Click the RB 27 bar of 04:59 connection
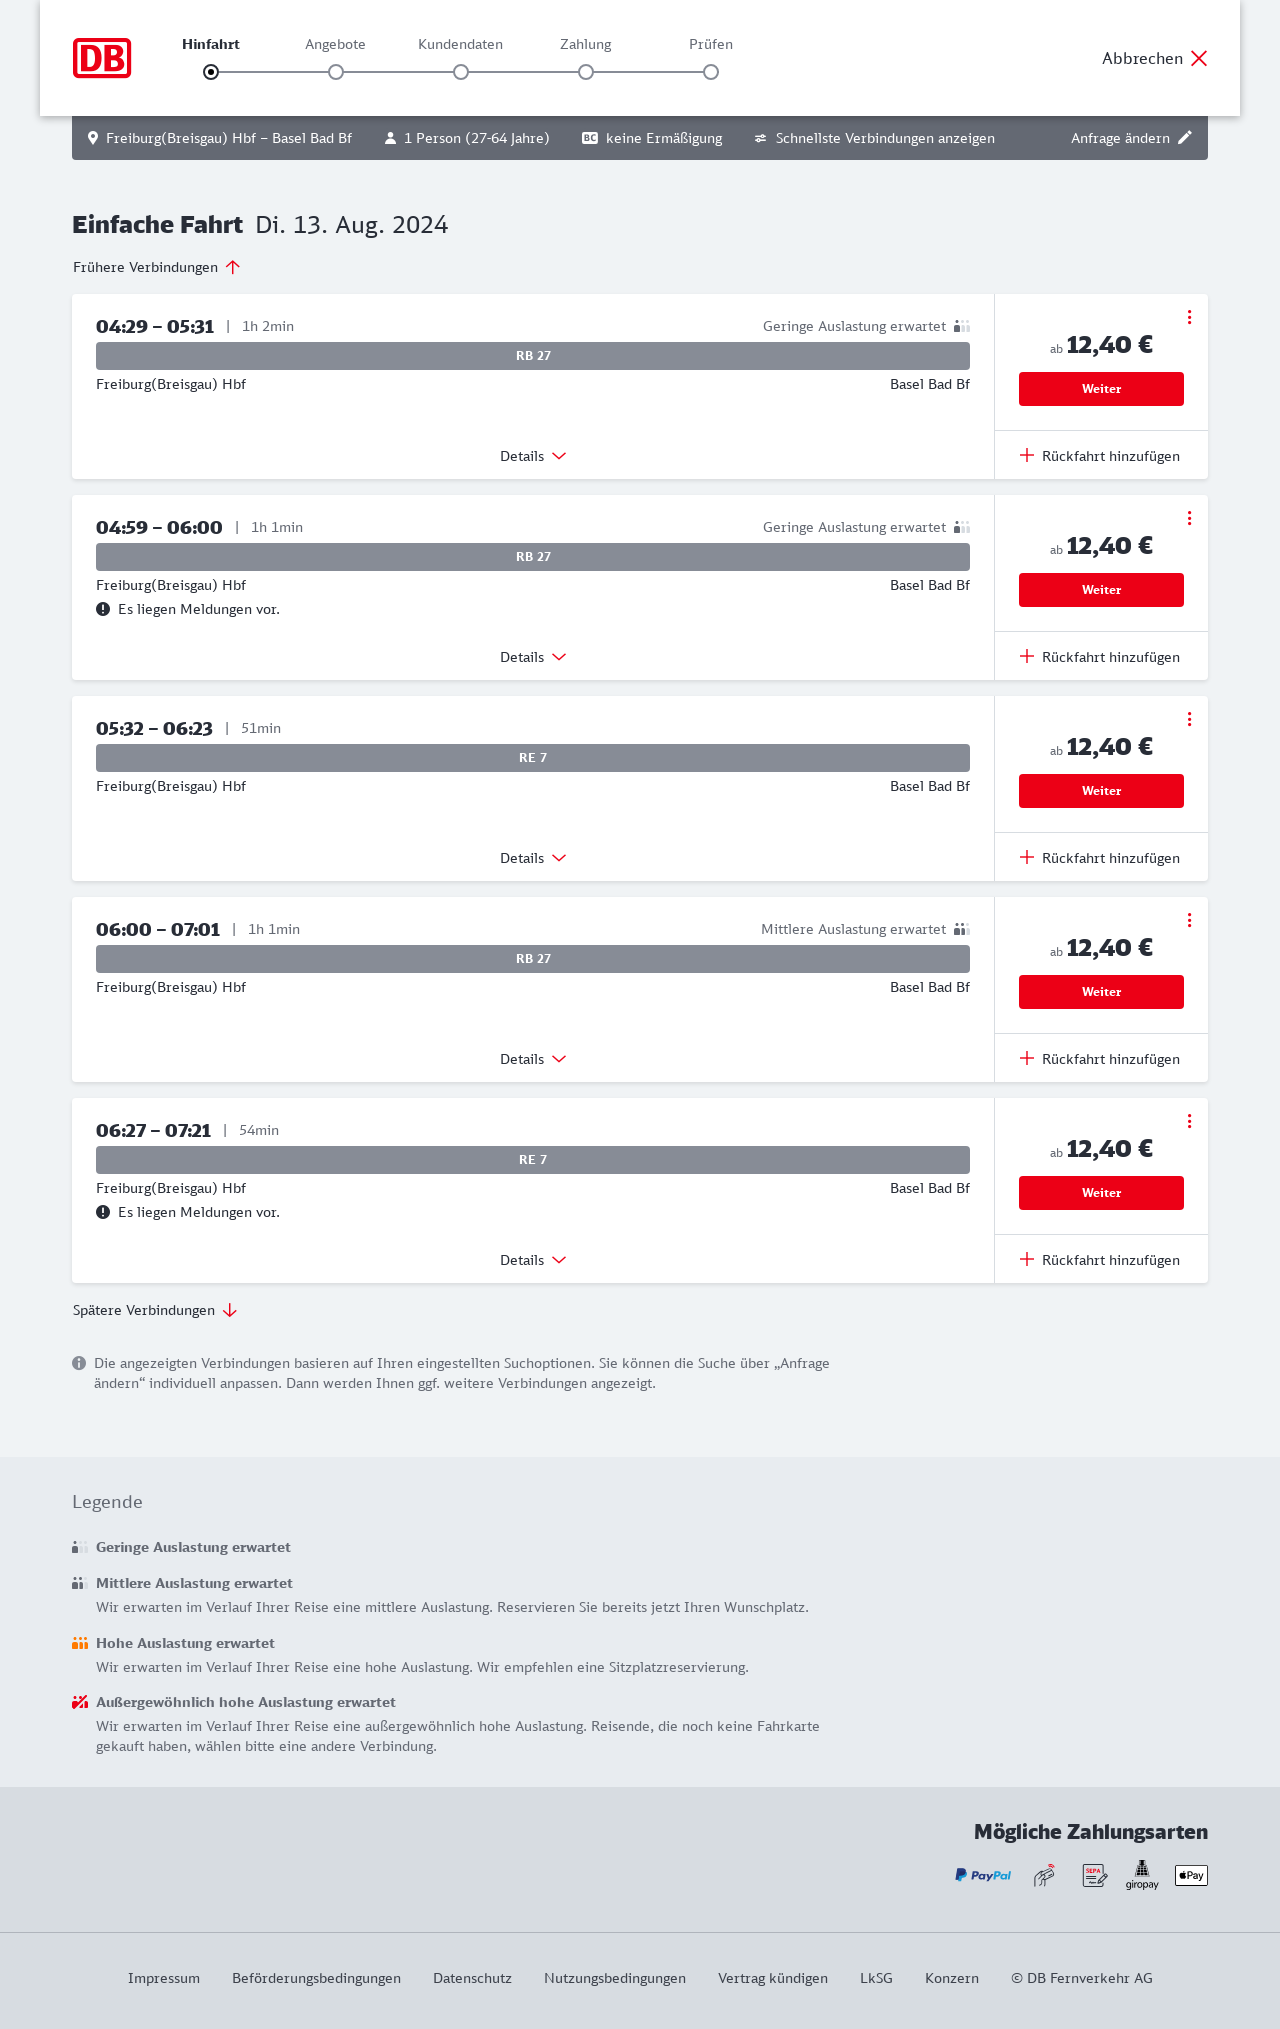The image size is (1280, 2029). 533,557
